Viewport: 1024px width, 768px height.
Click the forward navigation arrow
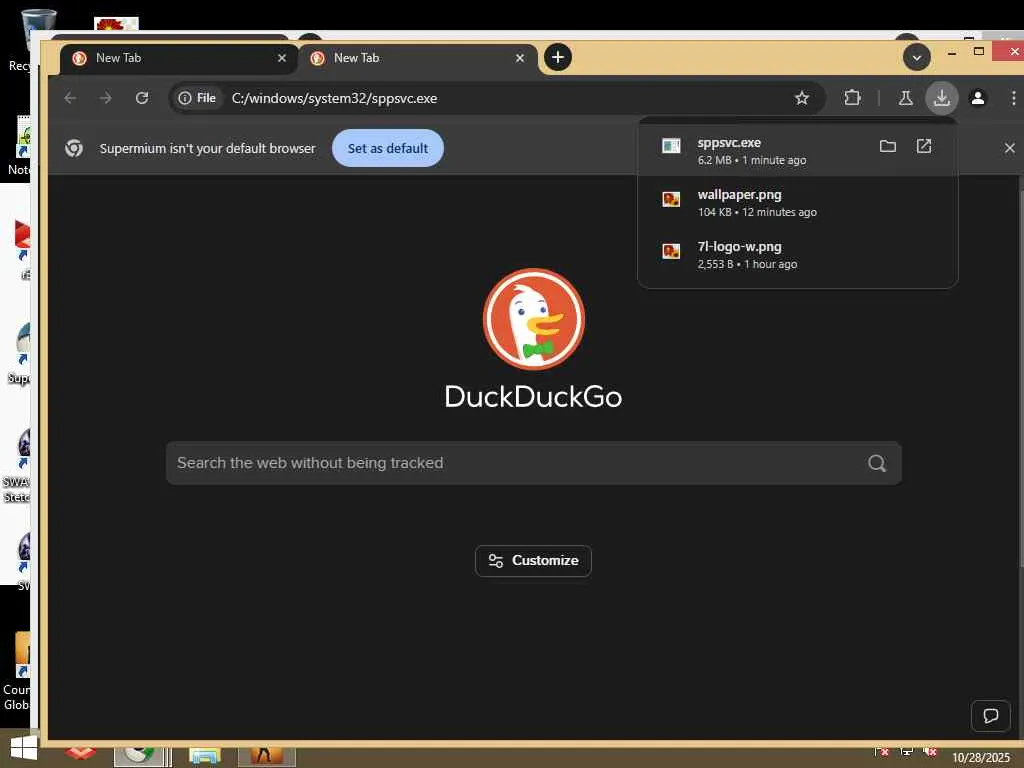[x=105, y=98]
